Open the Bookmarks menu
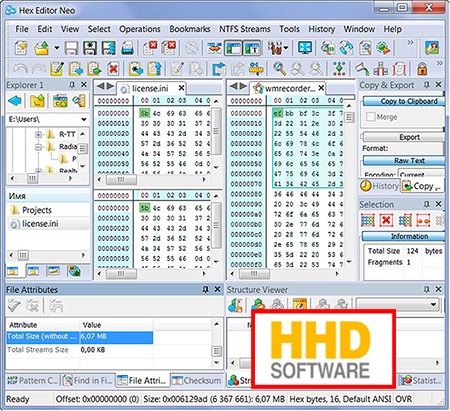The width and height of the screenshot is (450, 411). click(x=190, y=29)
